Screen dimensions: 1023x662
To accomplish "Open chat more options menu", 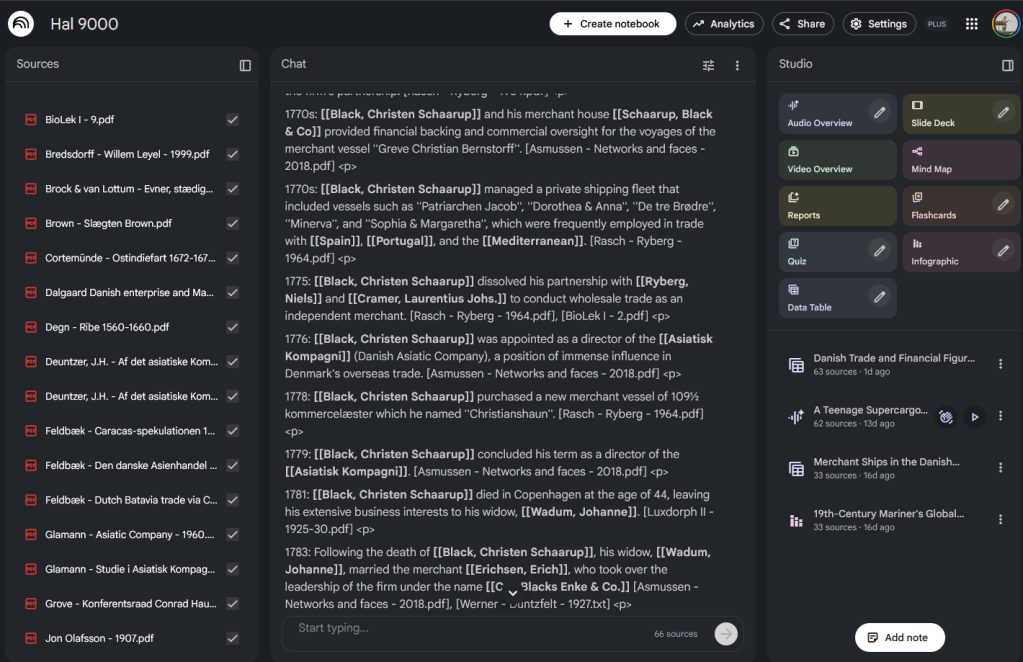I will coord(737,65).
